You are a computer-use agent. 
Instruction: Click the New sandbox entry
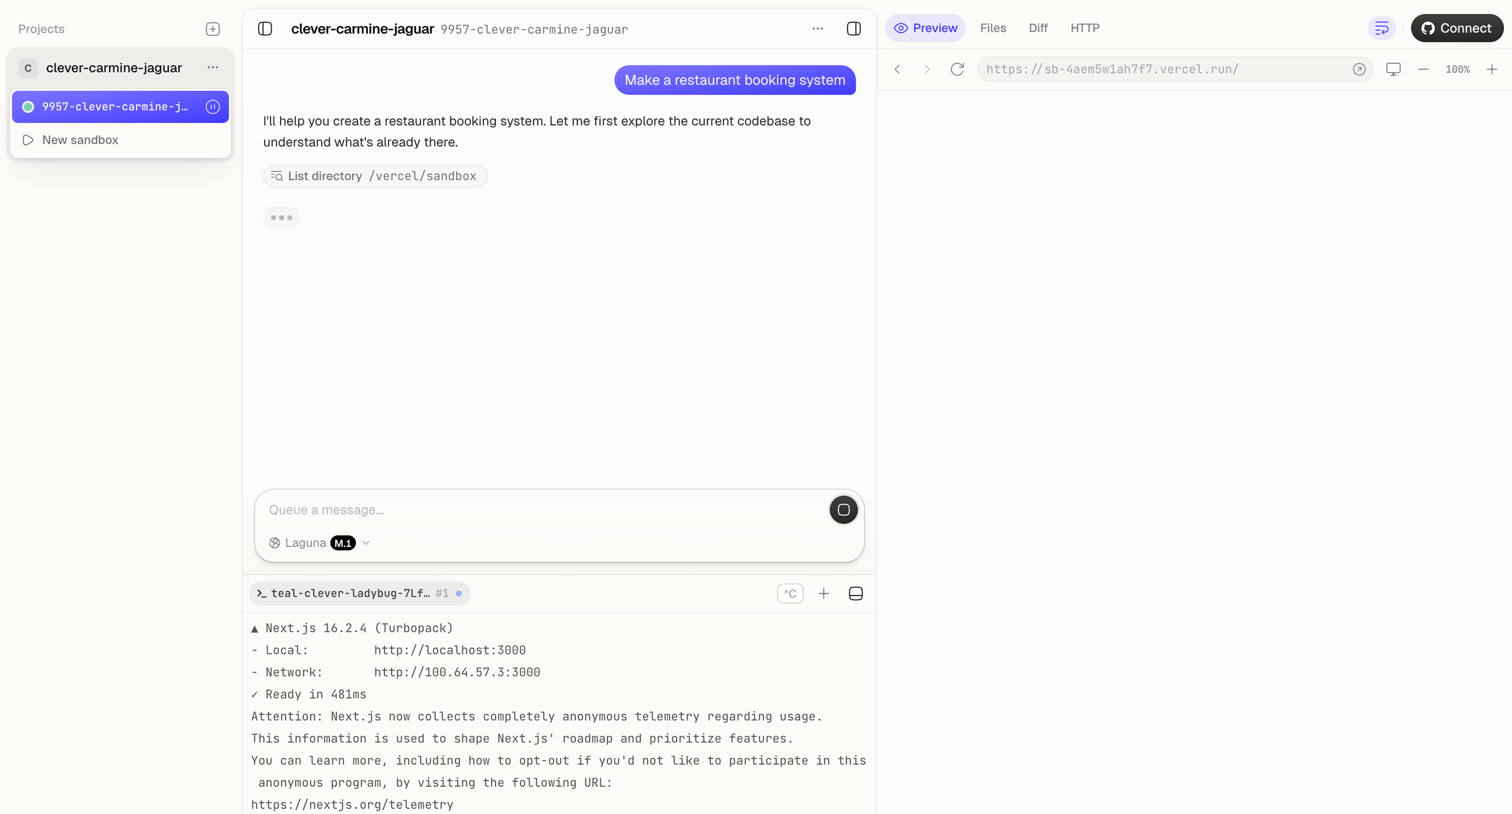pos(120,140)
